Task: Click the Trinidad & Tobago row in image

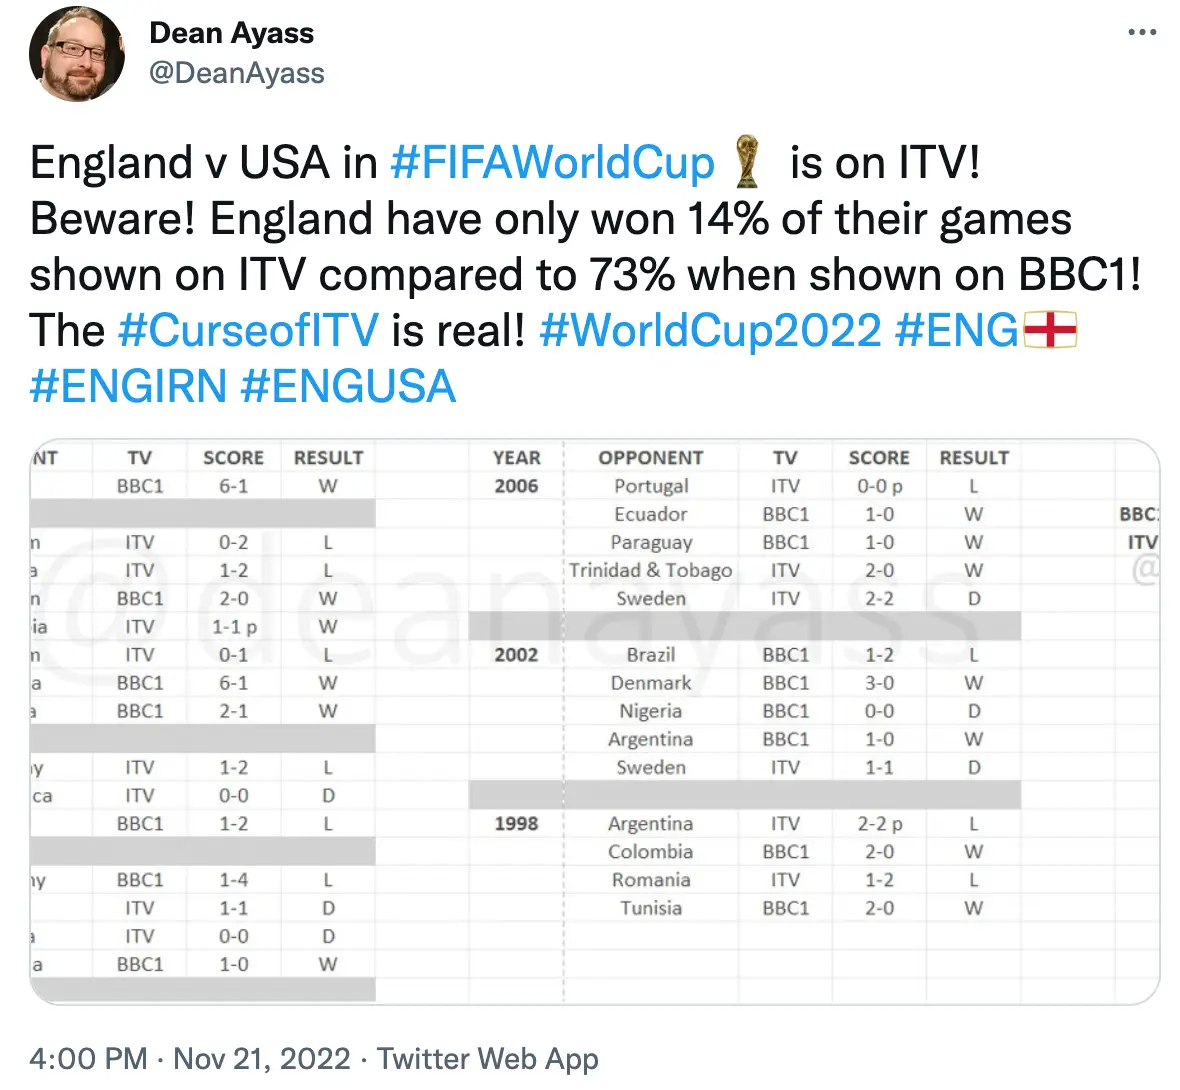Action: [x=651, y=570]
